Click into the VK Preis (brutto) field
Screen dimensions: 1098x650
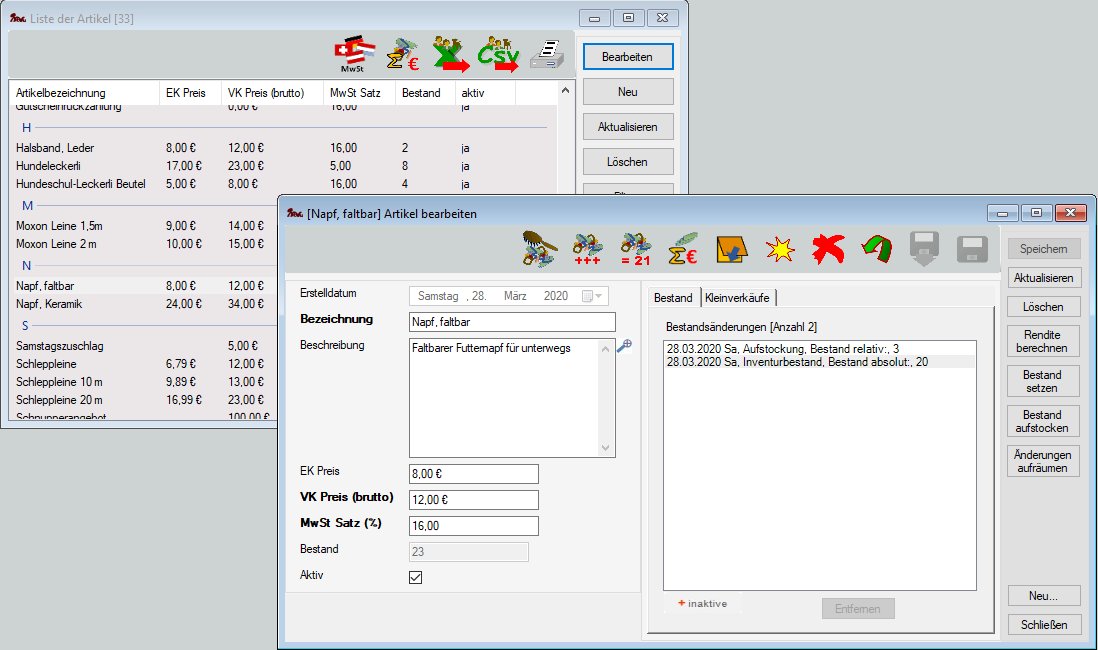[x=474, y=500]
